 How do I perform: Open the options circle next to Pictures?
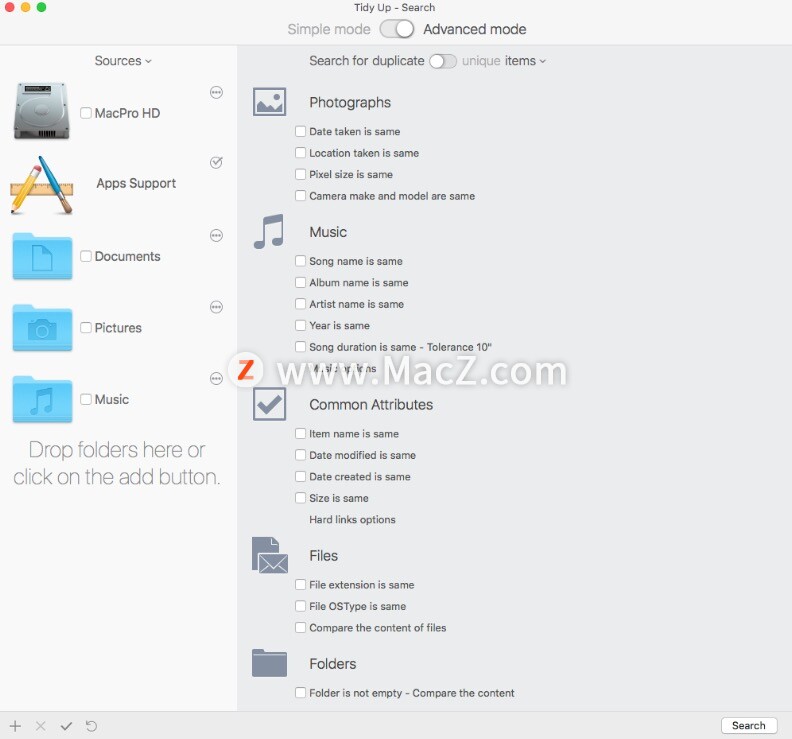coord(216,307)
